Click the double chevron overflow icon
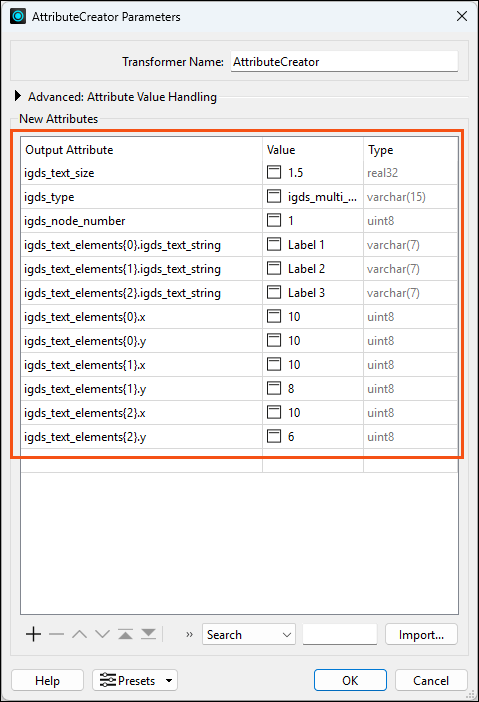This screenshot has width=479, height=702. pos(189,634)
